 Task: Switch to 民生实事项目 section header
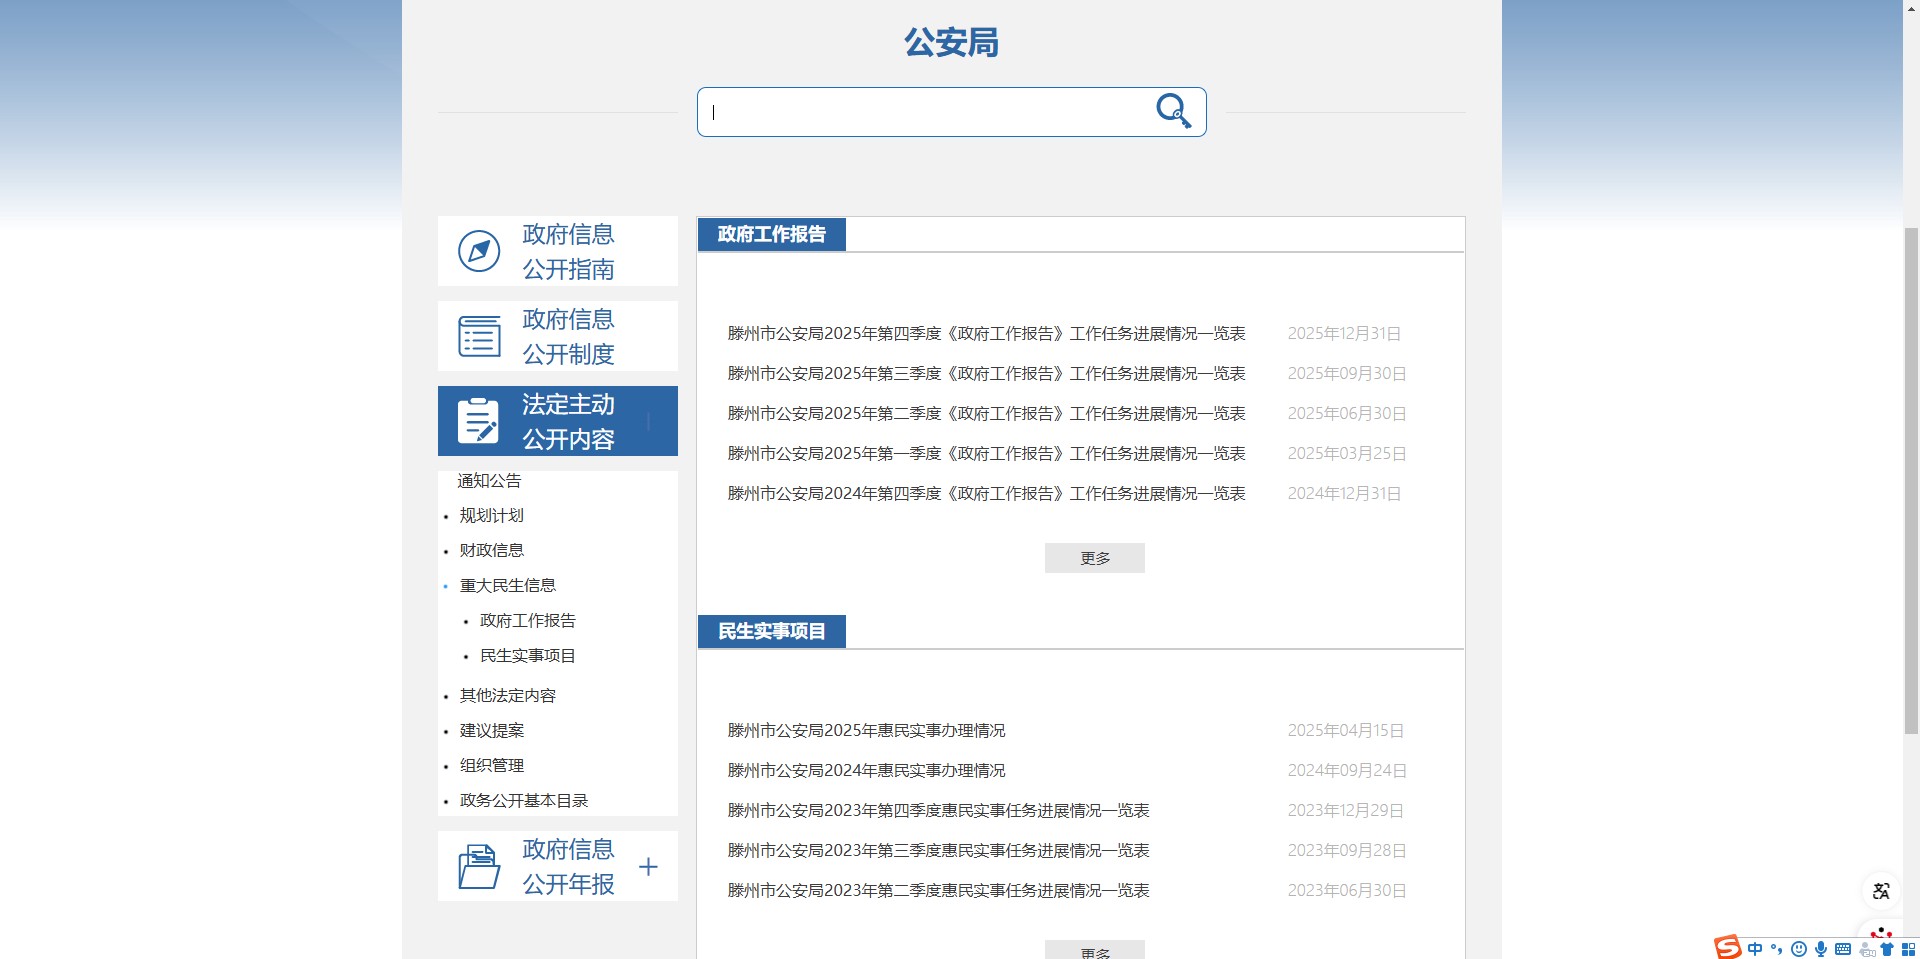[771, 631]
